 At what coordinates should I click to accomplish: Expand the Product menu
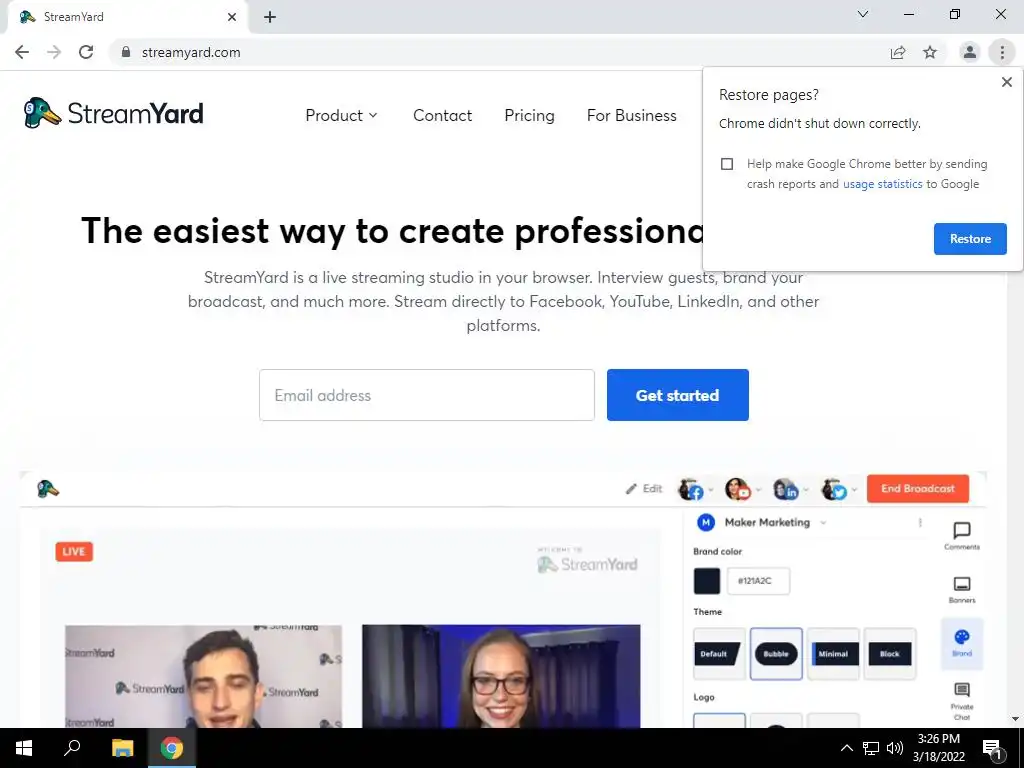tap(341, 116)
